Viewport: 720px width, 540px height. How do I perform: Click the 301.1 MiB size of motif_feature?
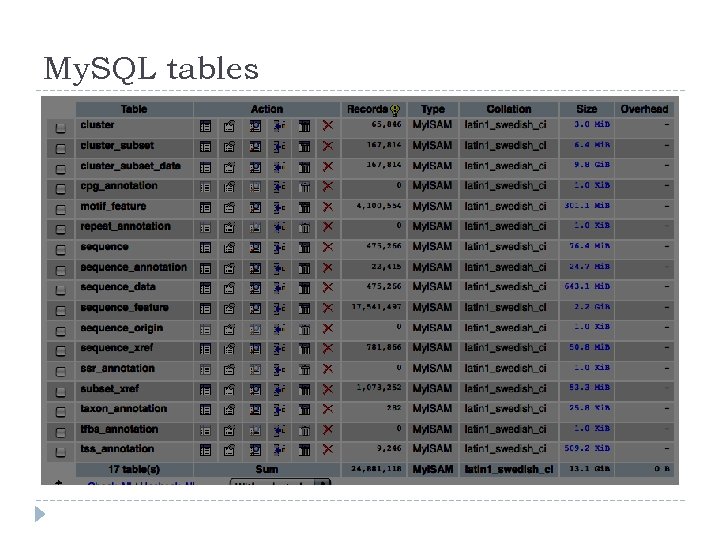pyautogui.click(x=587, y=206)
